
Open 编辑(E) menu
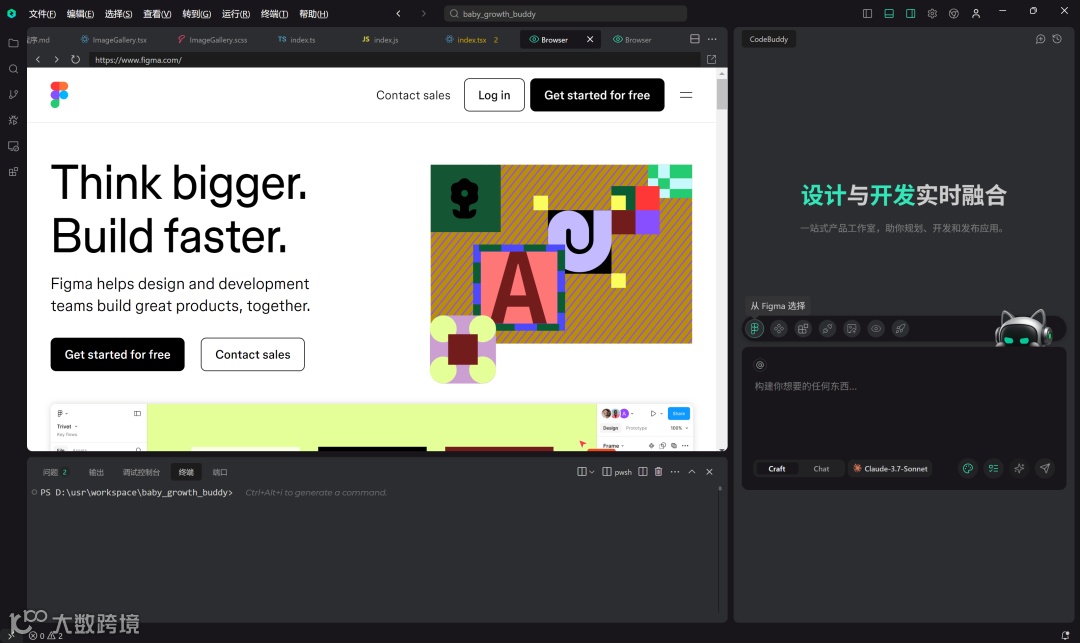coord(80,14)
